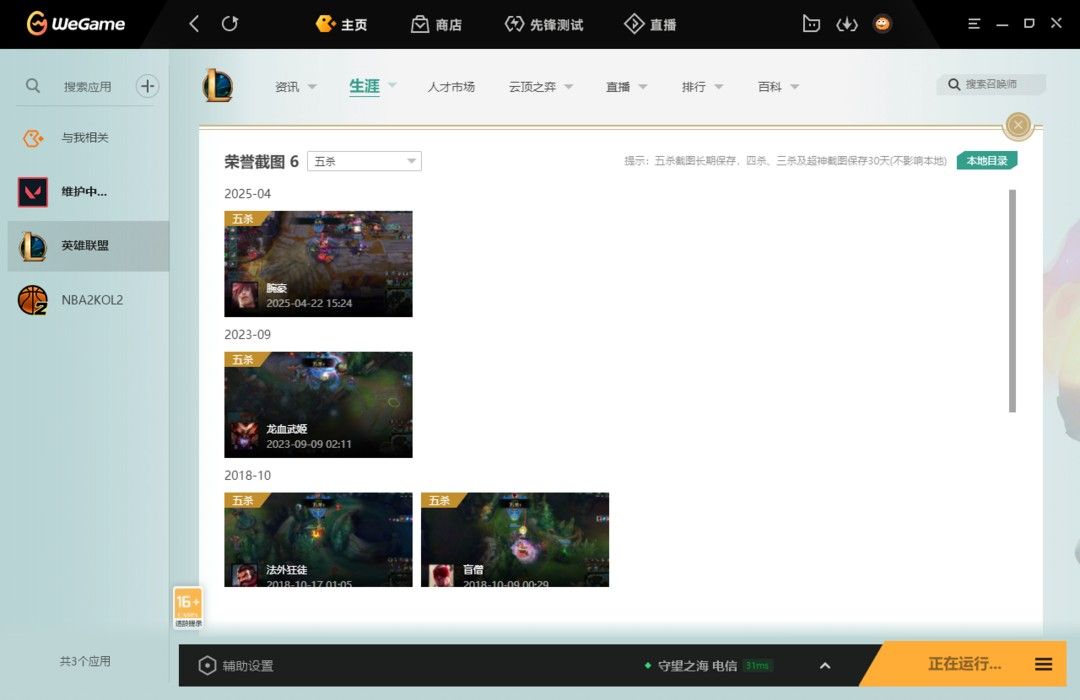Click the League of Legends header logo
The image size is (1080, 700).
(x=218, y=86)
